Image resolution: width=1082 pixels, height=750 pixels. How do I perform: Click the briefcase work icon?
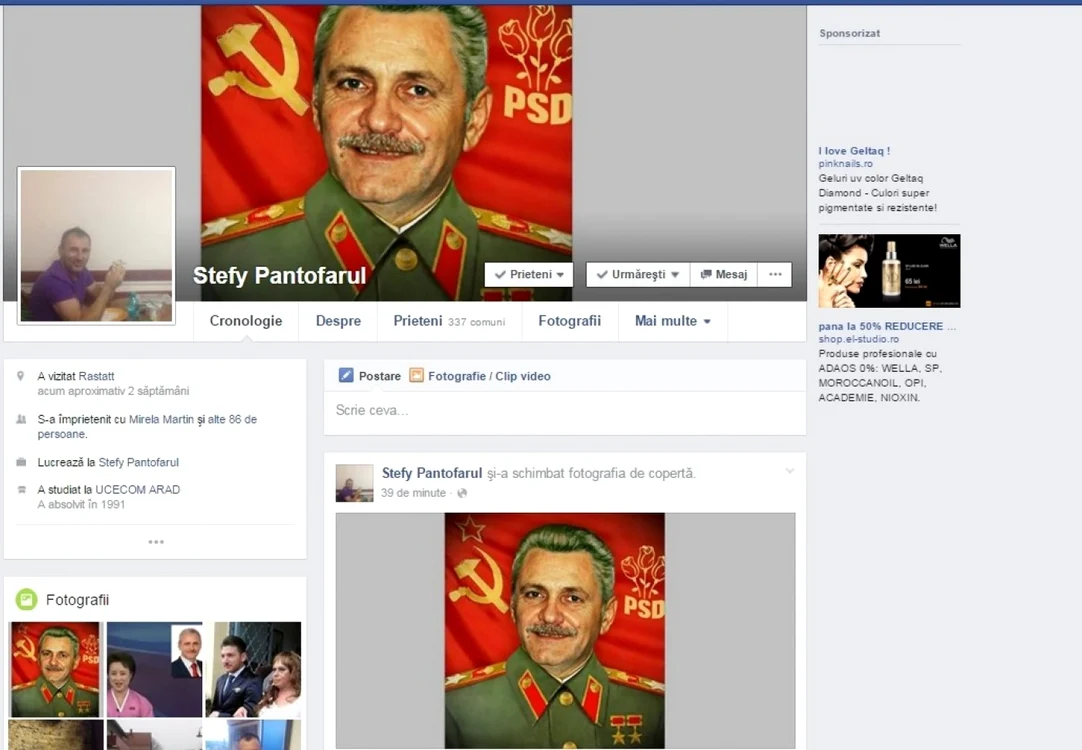tap(21, 462)
